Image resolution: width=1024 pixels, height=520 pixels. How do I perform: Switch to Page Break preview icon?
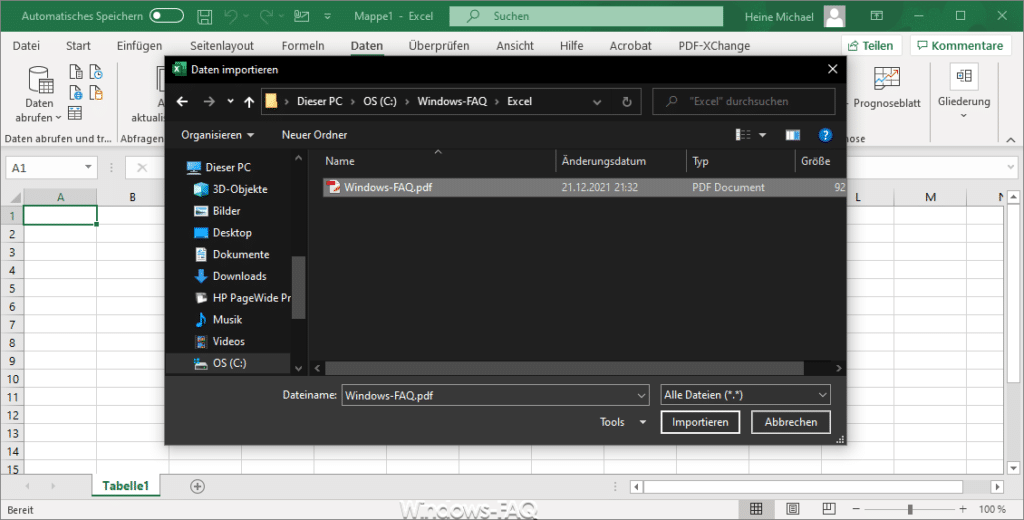coord(829,509)
